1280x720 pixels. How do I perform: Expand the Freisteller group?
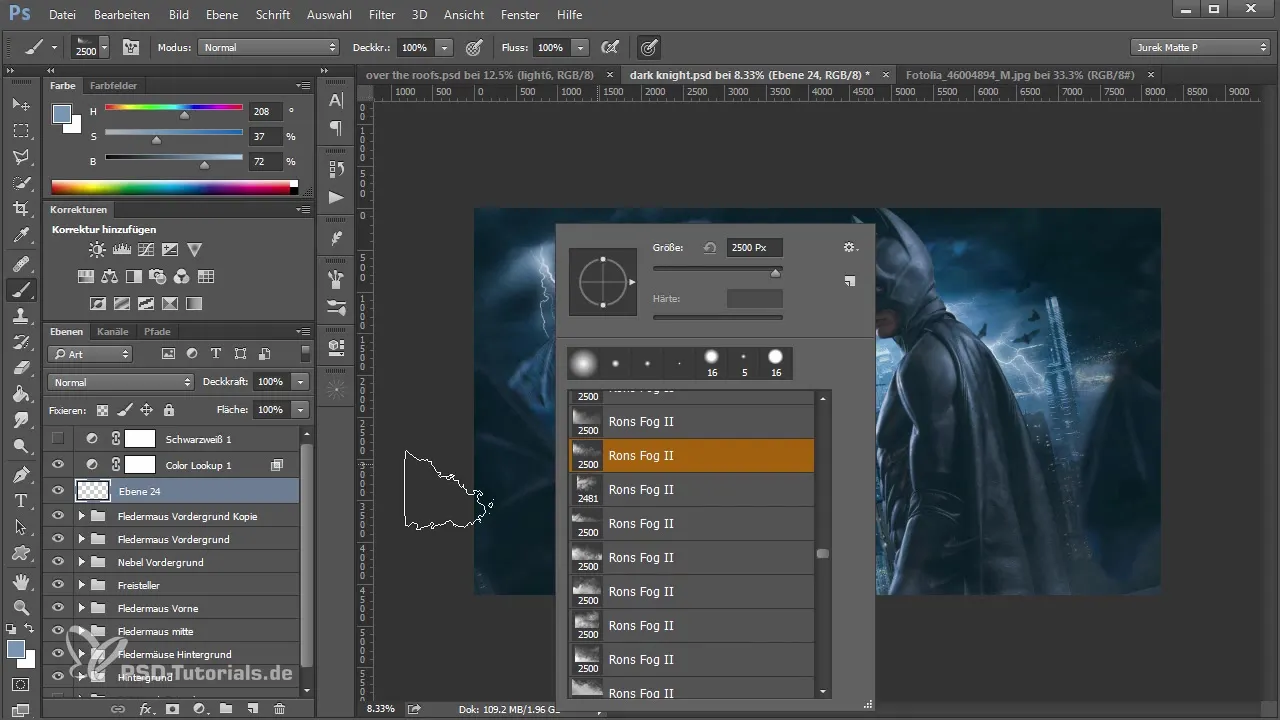(x=82, y=585)
